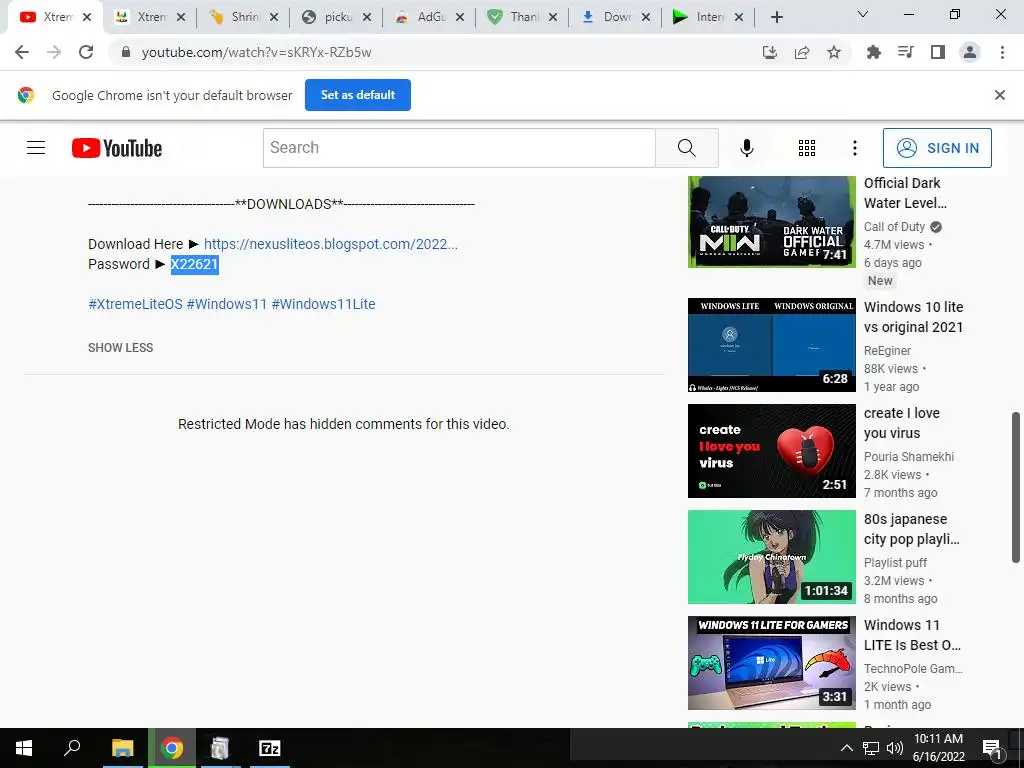Viewport: 1024px width, 768px height.
Task: Collapse the description with SHOW LESS
Action: click(121, 348)
